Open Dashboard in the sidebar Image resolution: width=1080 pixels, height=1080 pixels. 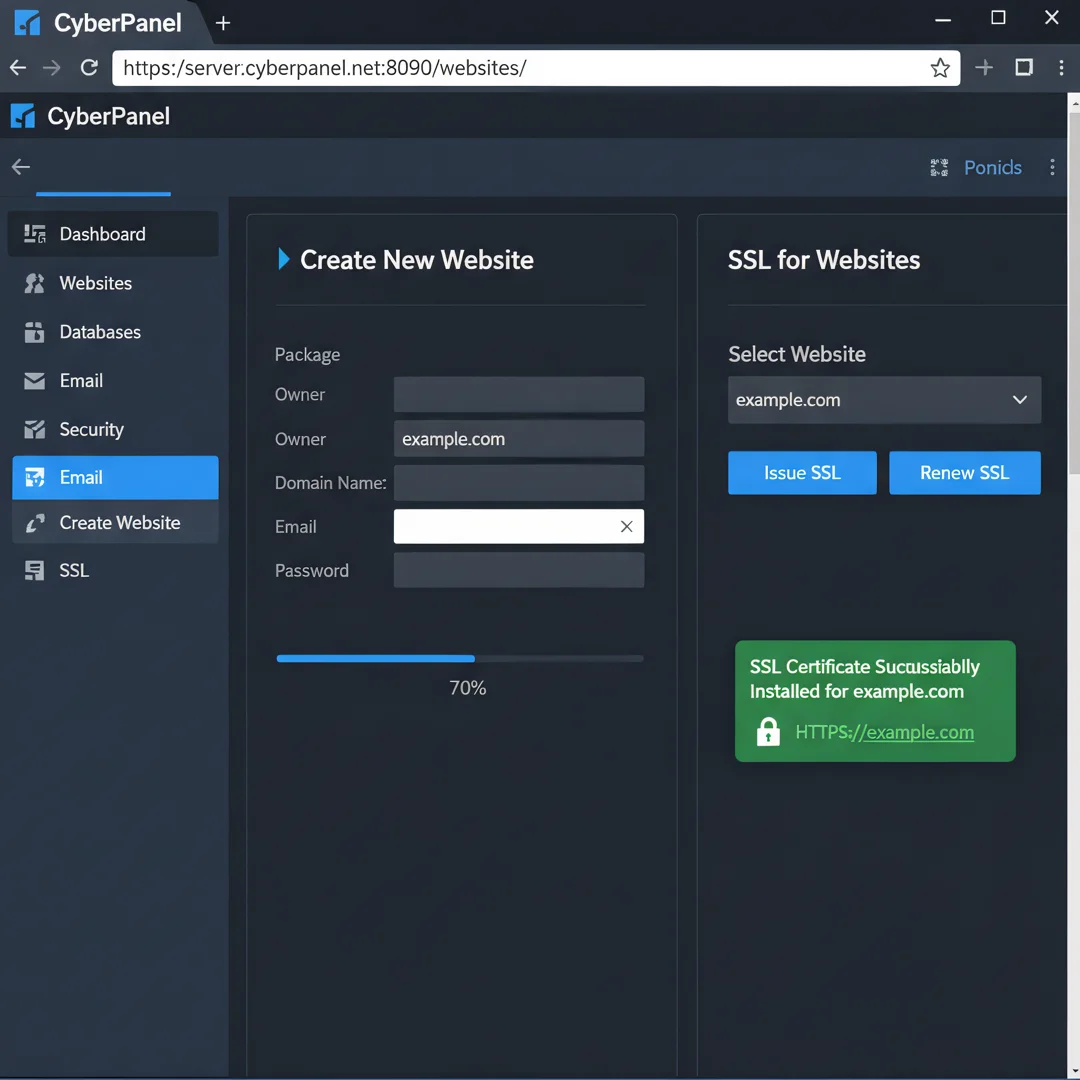[113, 234]
